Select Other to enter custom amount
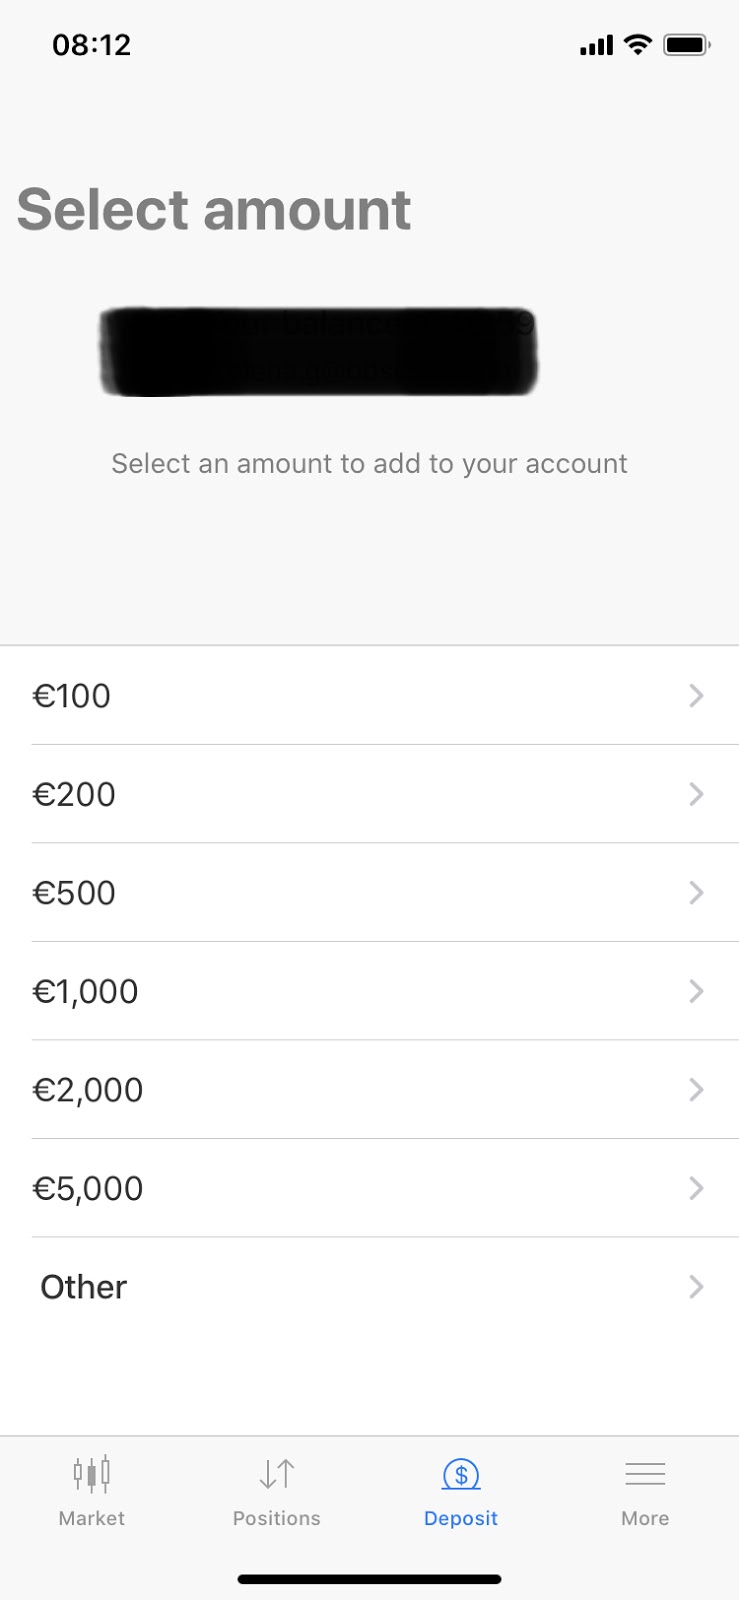The height and width of the screenshot is (1600, 739). tap(84, 1287)
